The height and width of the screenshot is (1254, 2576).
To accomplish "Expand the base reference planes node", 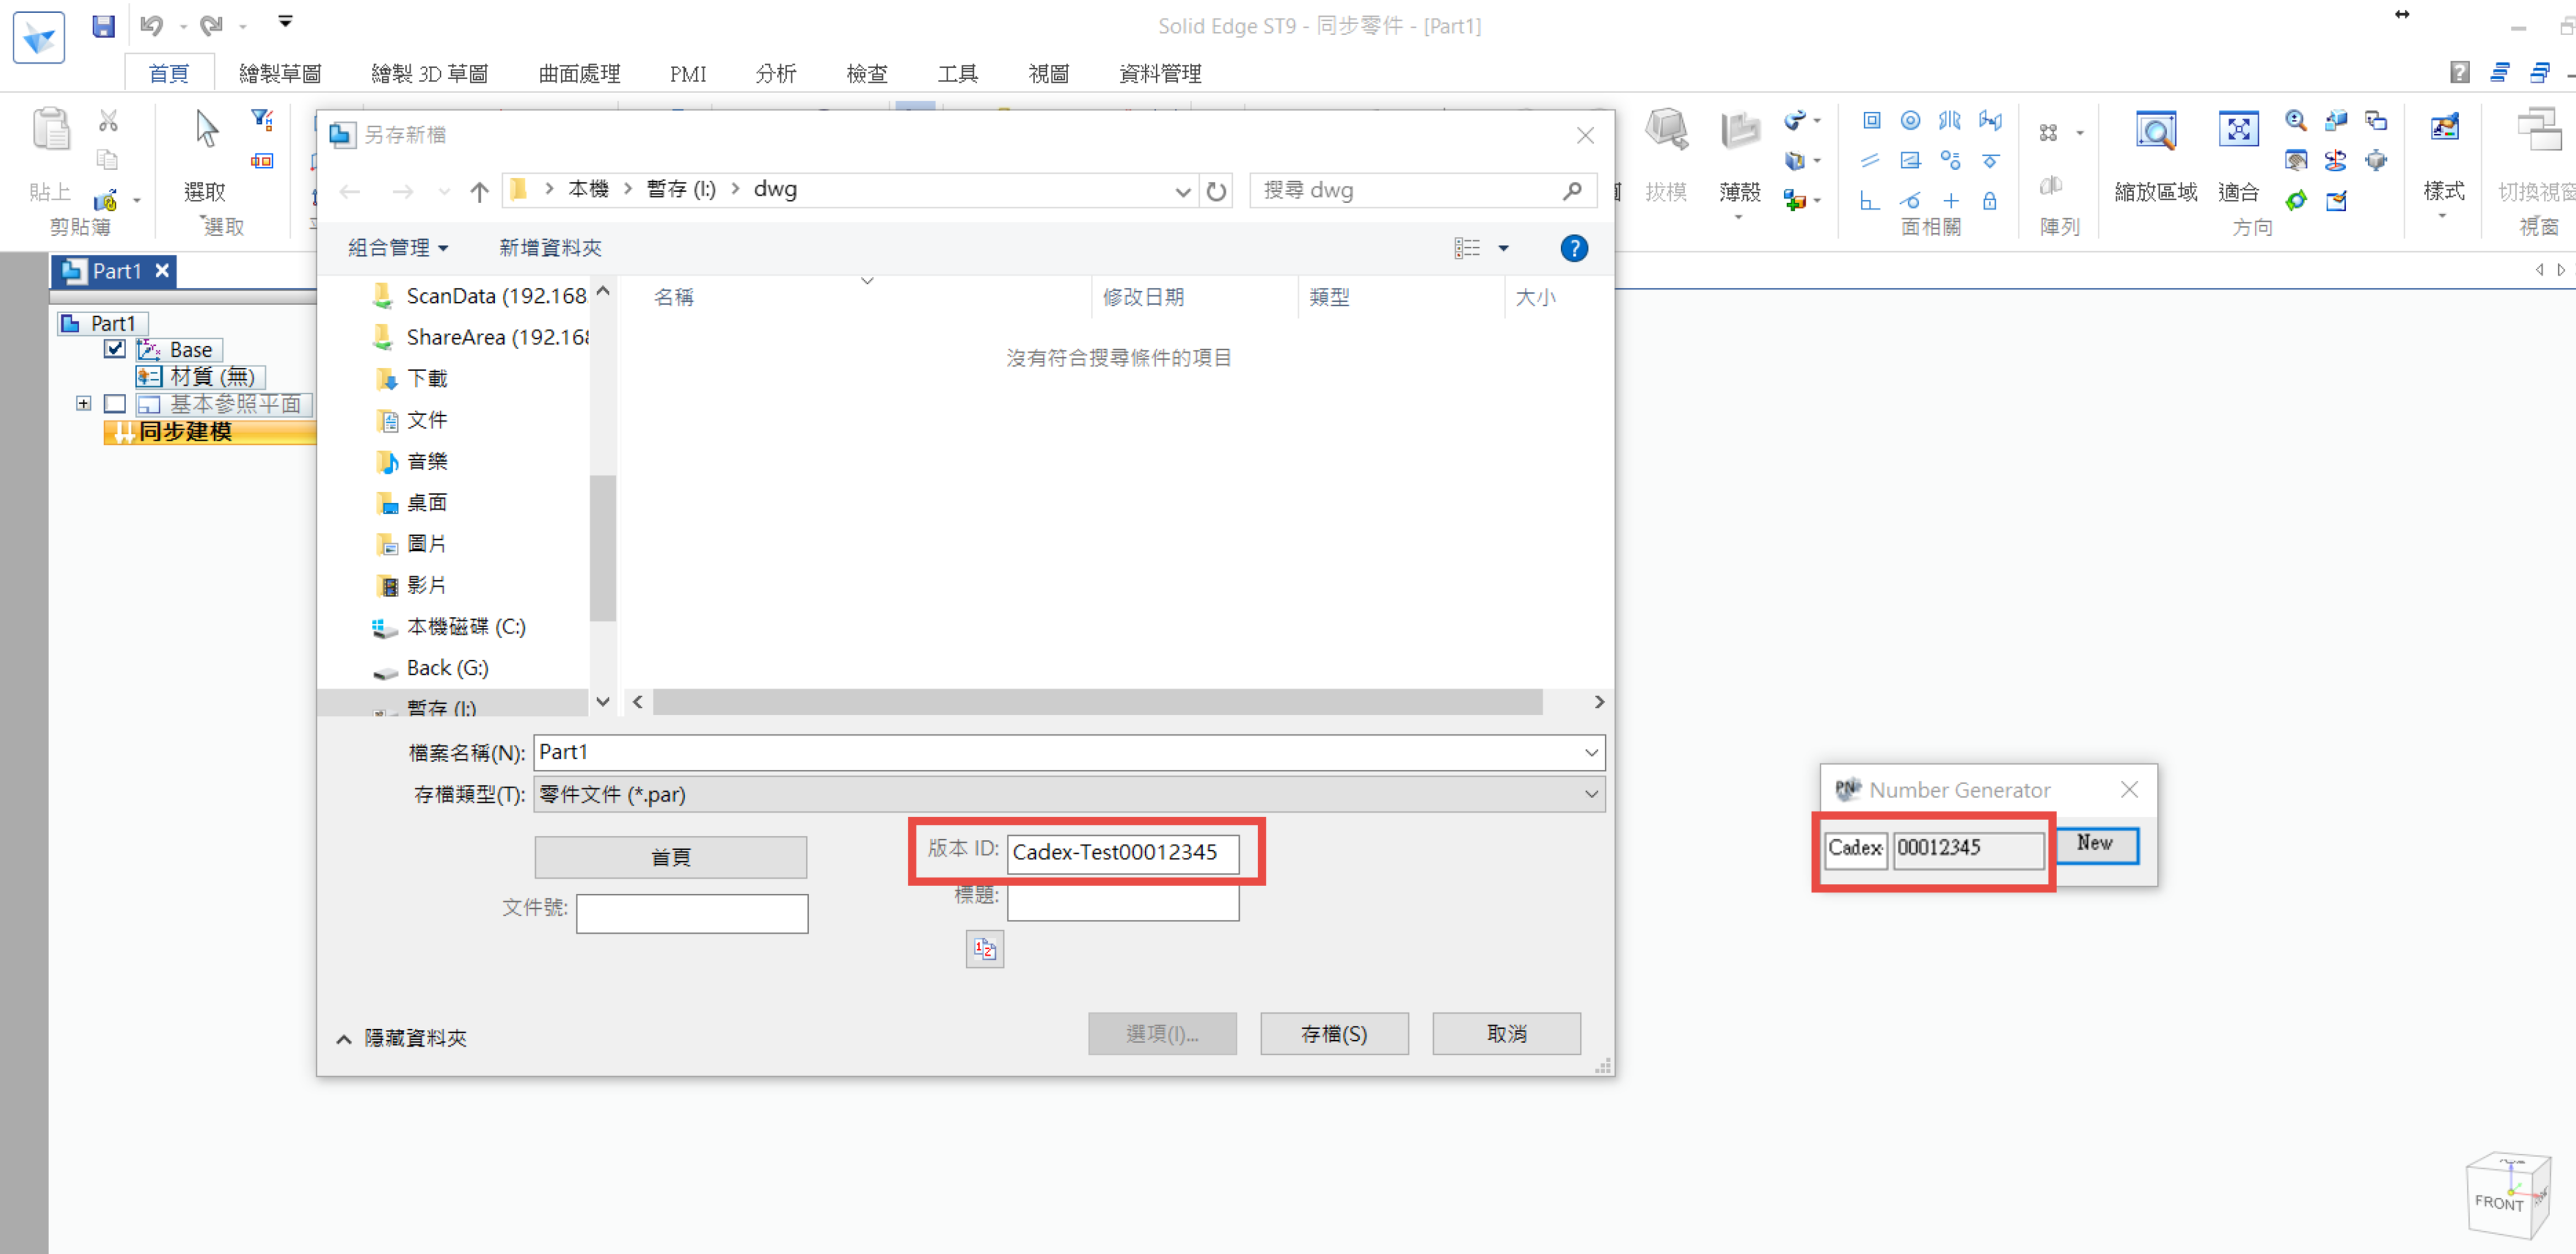I will [84, 404].
